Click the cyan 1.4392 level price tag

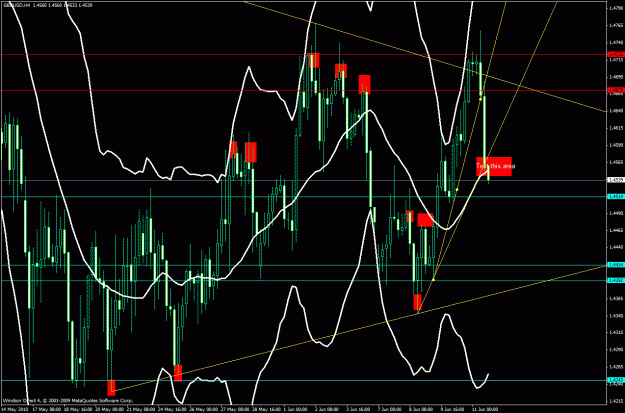coord(615,280)
